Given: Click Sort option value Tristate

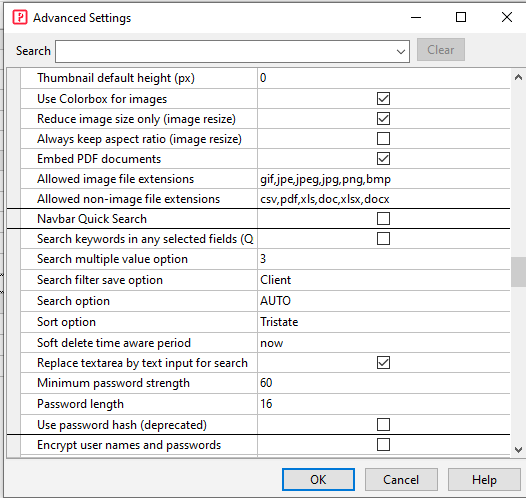Looking at the screenshot, I should pos(279,322).
